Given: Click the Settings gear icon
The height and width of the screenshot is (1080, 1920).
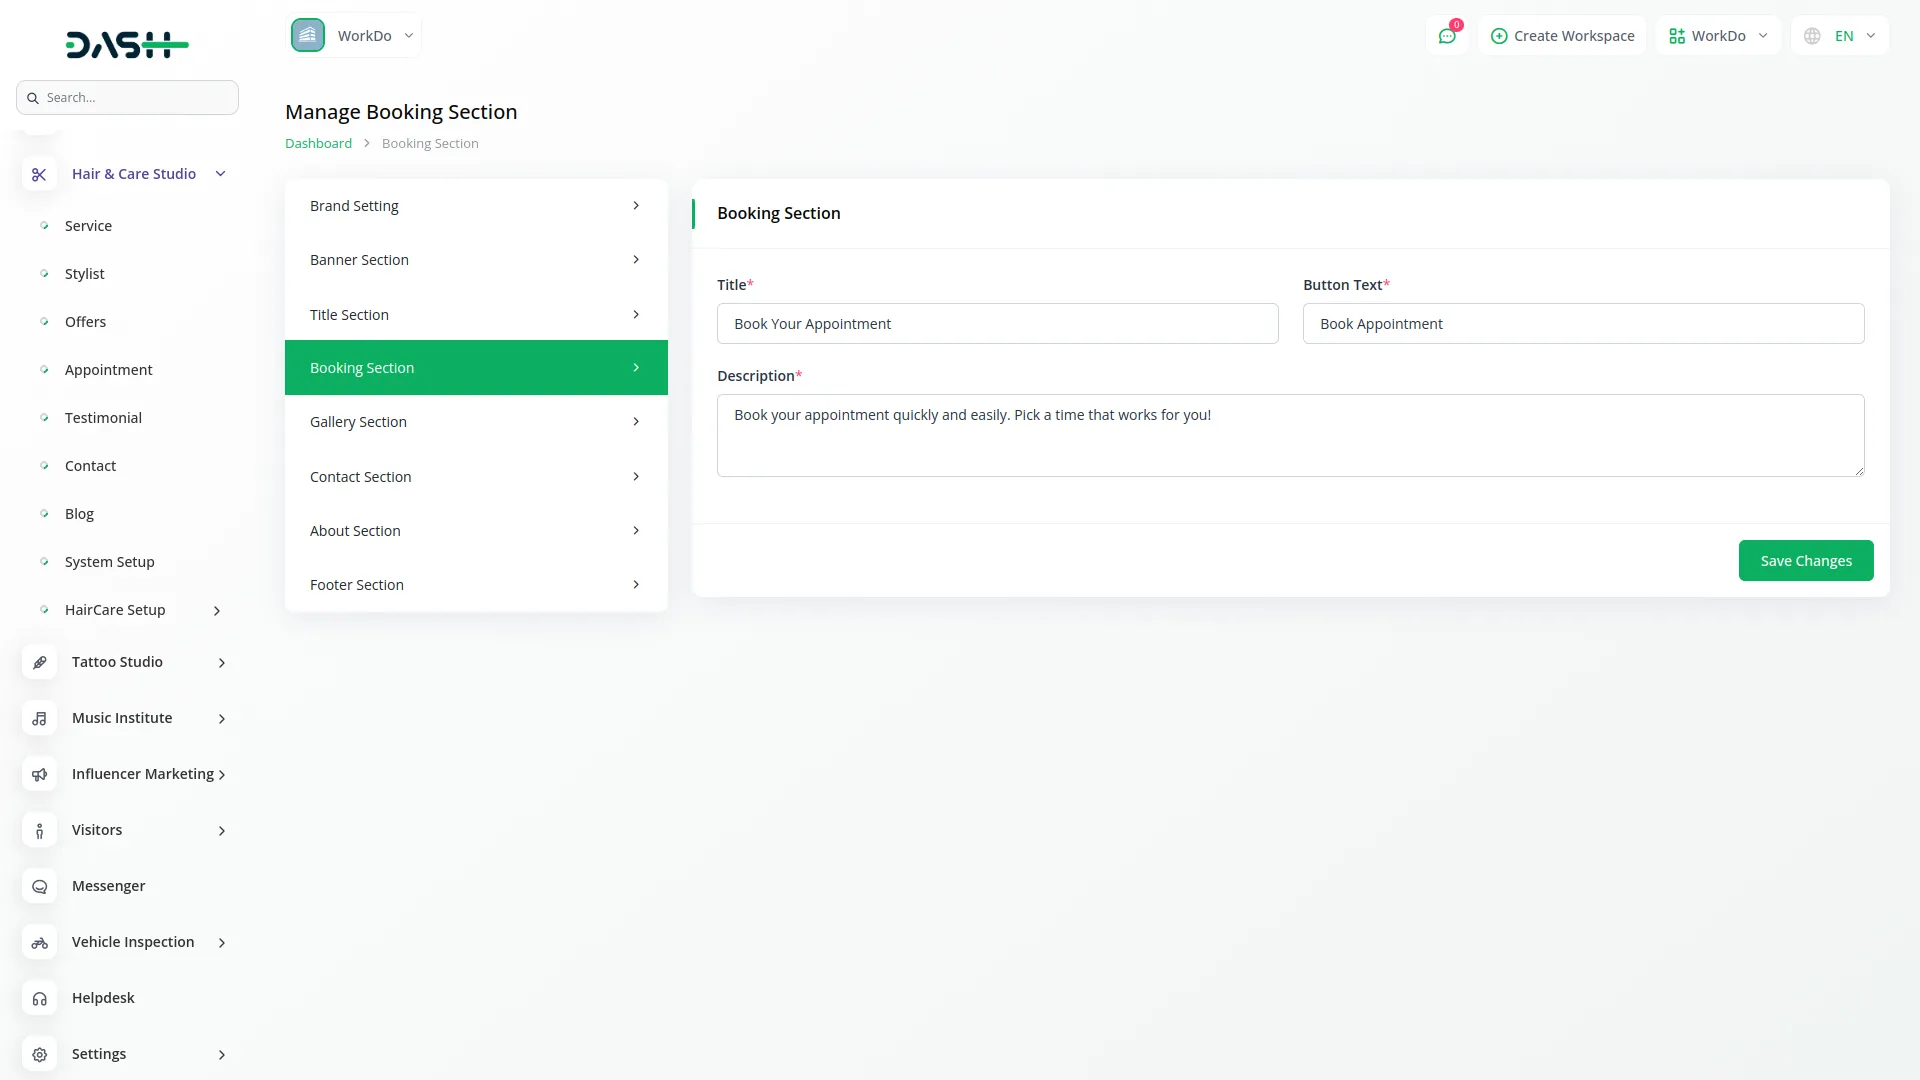Looking at the screenshot, I should coord(39,1055).
